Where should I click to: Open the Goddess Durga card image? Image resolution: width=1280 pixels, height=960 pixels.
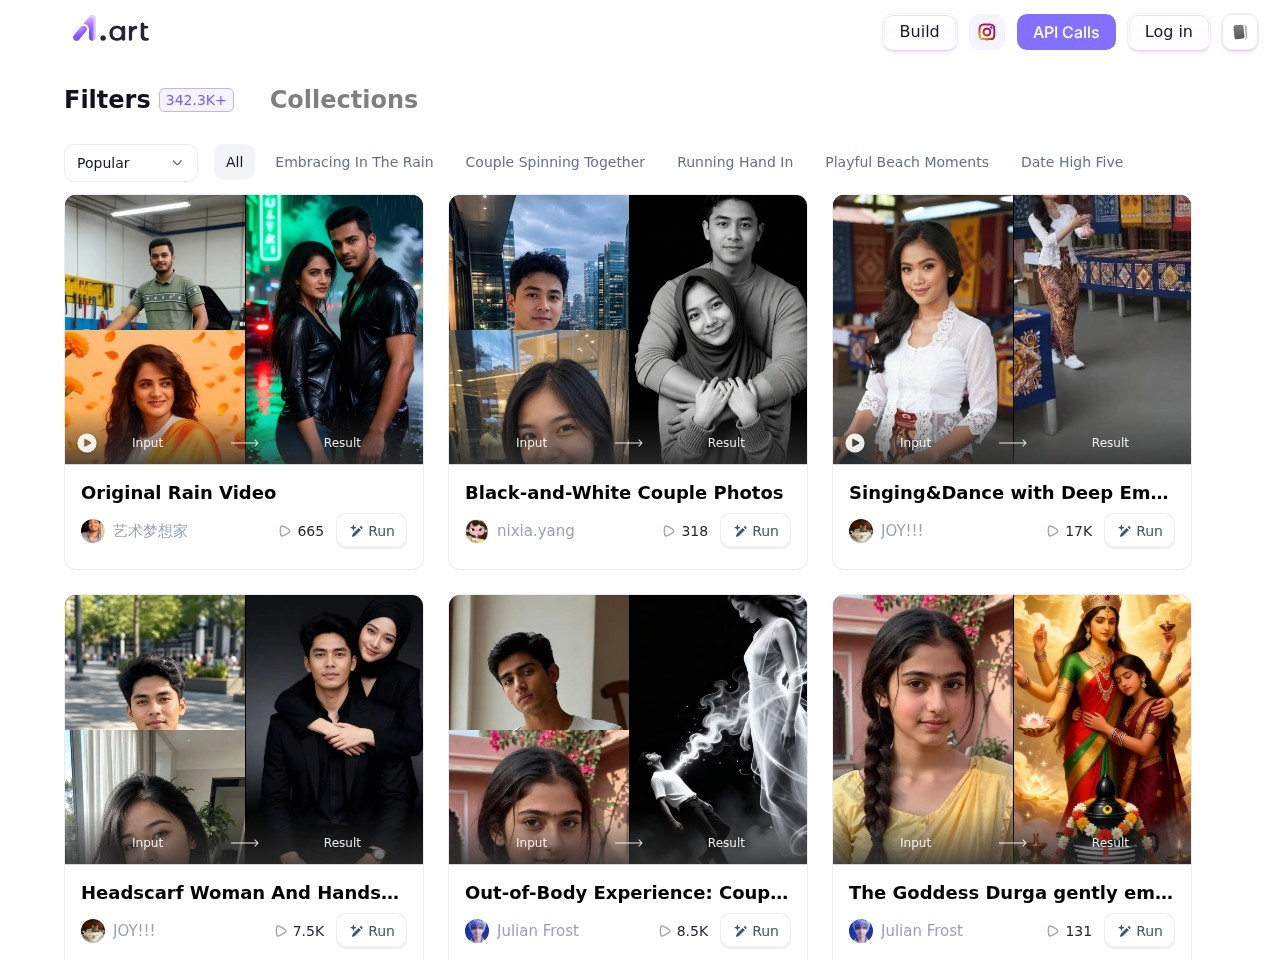coord(1012,729)
